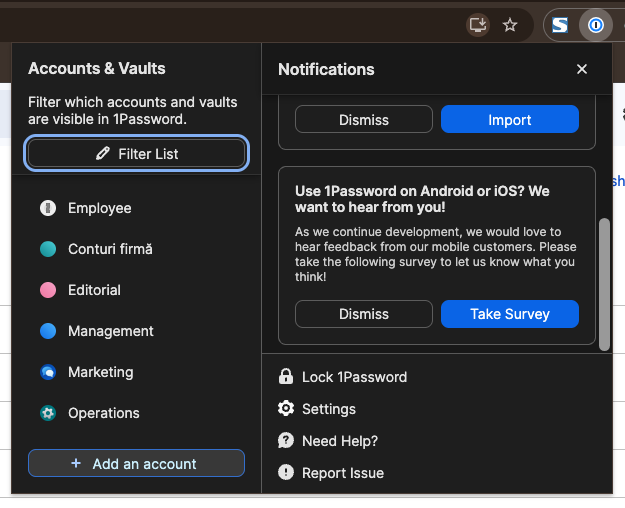This screenshot has width=625, height=508.
Task: Select the Marketing chat bubble vault icon
Action: coord(48,372)
